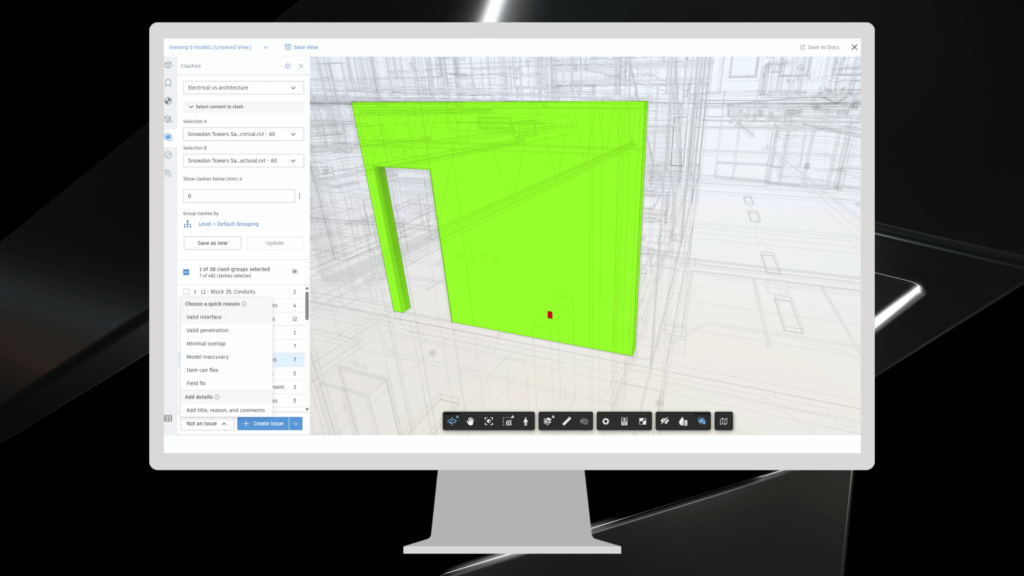This screenshot has height=576, width=1024.
Task: Click the clash tolerance input field
Action: (x=238, y=196)
